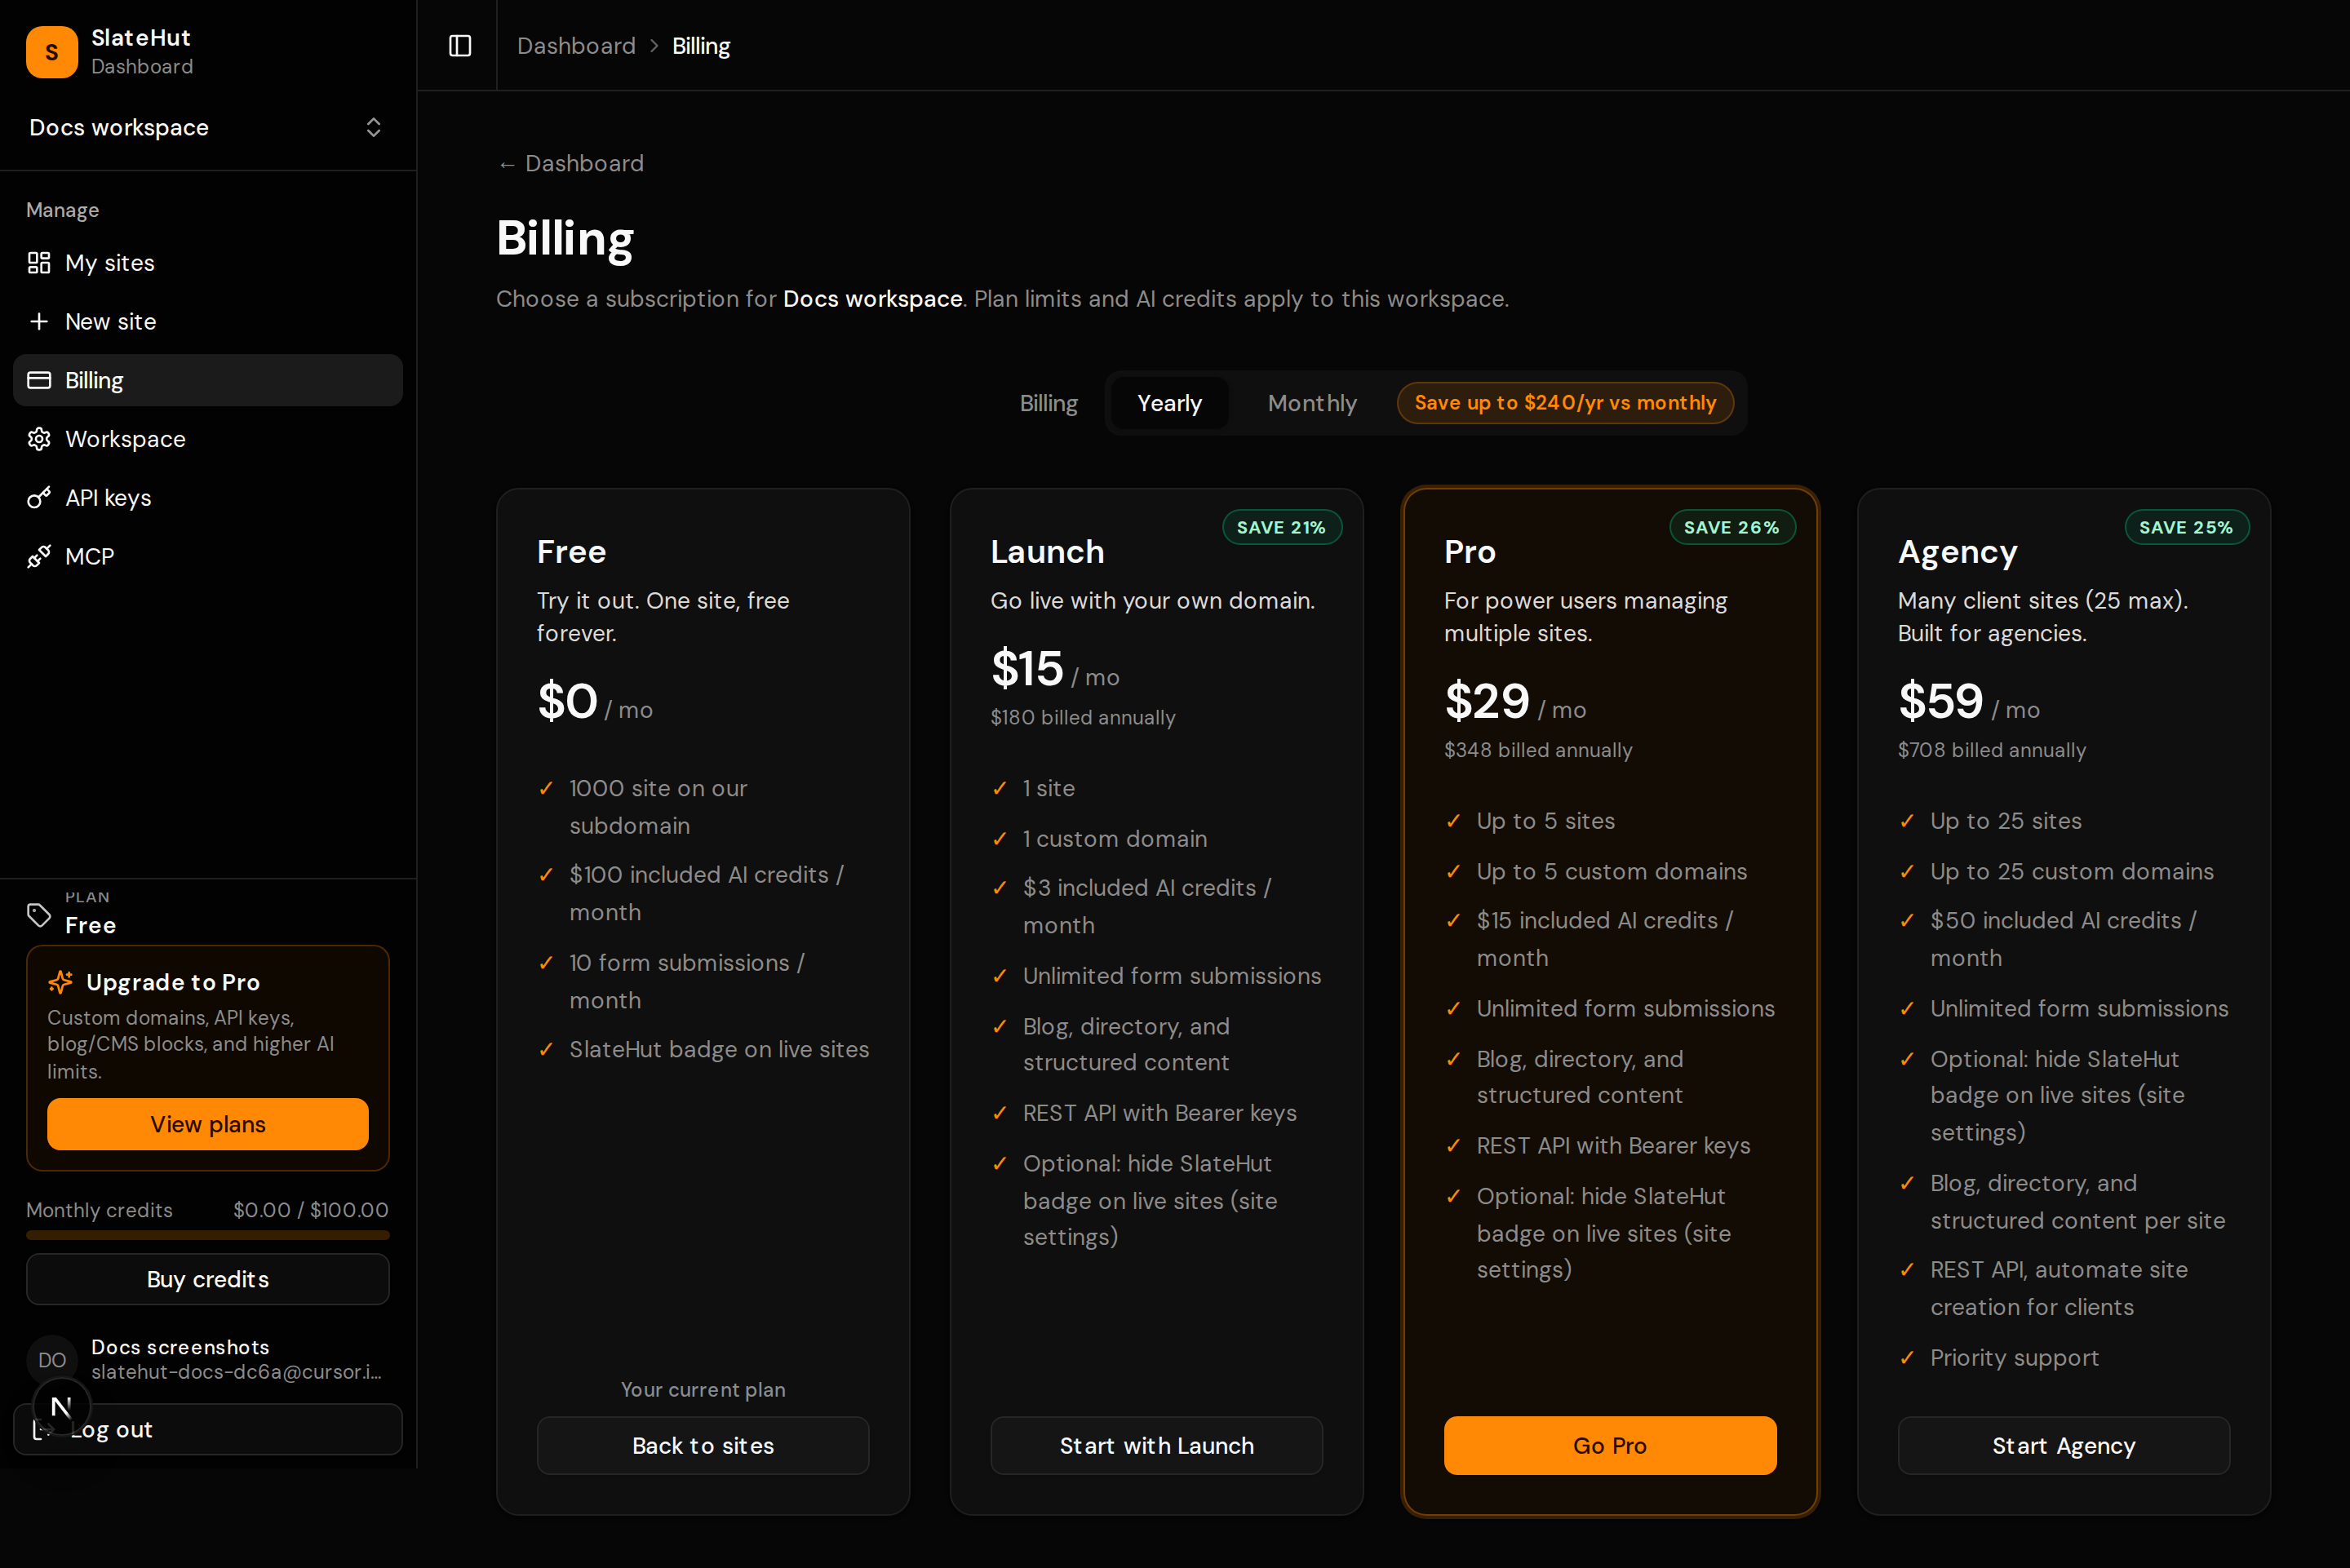Click the SAVE 26% badge on Pro
The height and width of the screenshot is (1568, 2350).
(1732, 527)
